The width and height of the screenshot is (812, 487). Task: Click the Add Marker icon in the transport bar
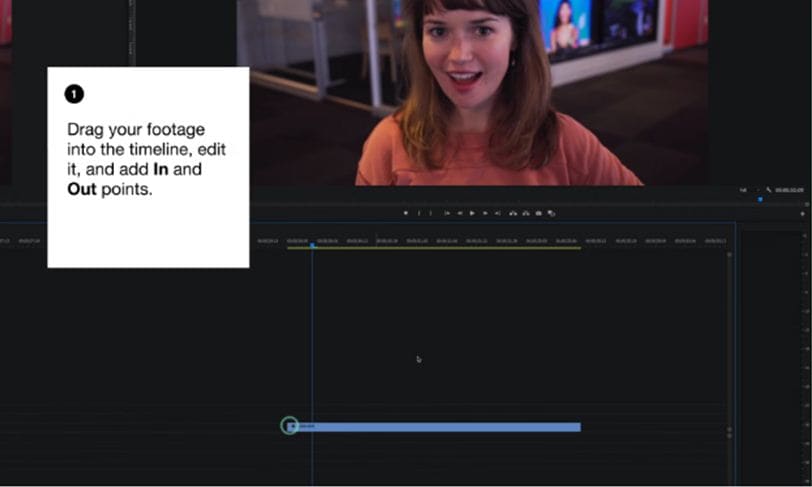(x=405, y=213)
